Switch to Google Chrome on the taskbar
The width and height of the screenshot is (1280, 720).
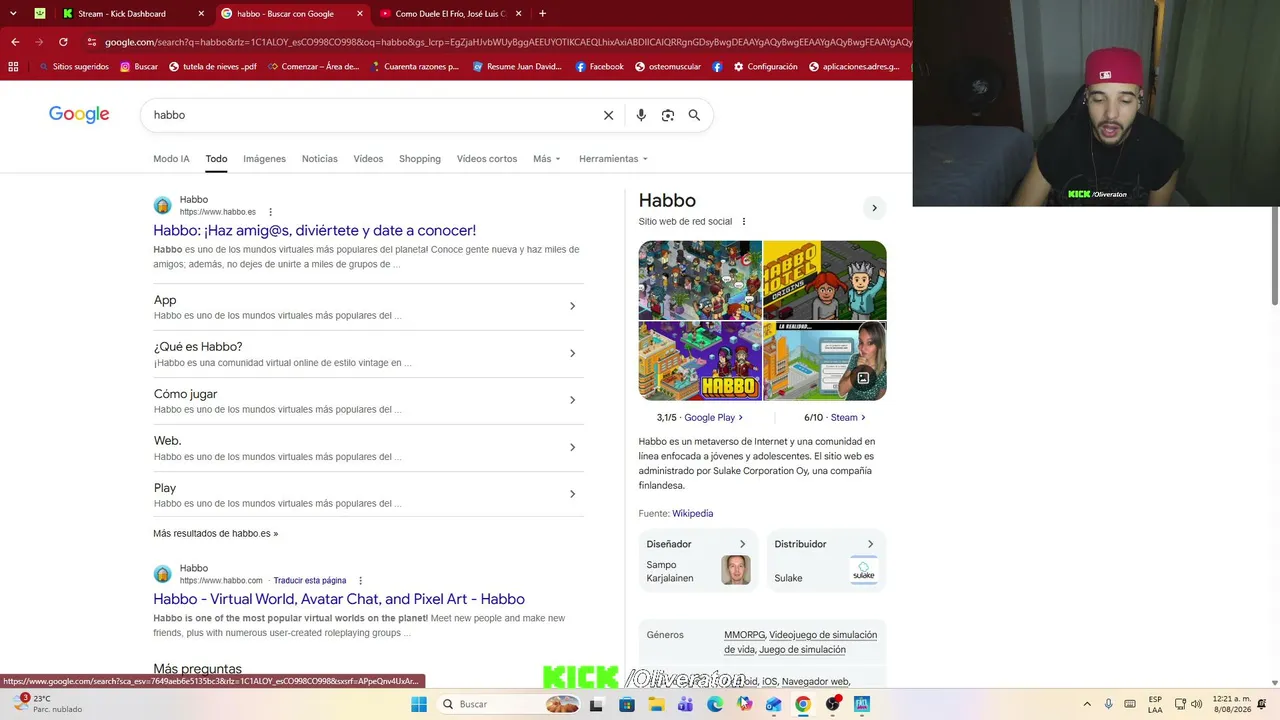(803, 704)
